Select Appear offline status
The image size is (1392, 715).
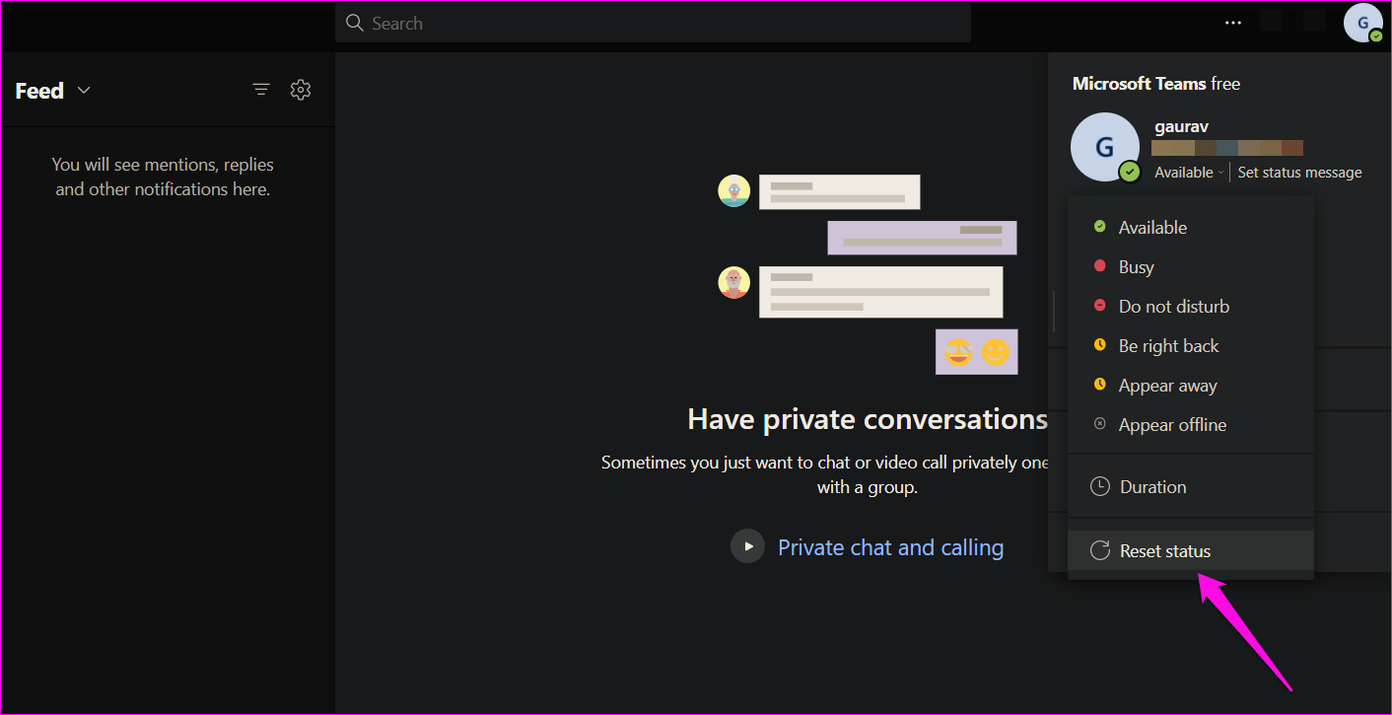tap(1191, 425)
